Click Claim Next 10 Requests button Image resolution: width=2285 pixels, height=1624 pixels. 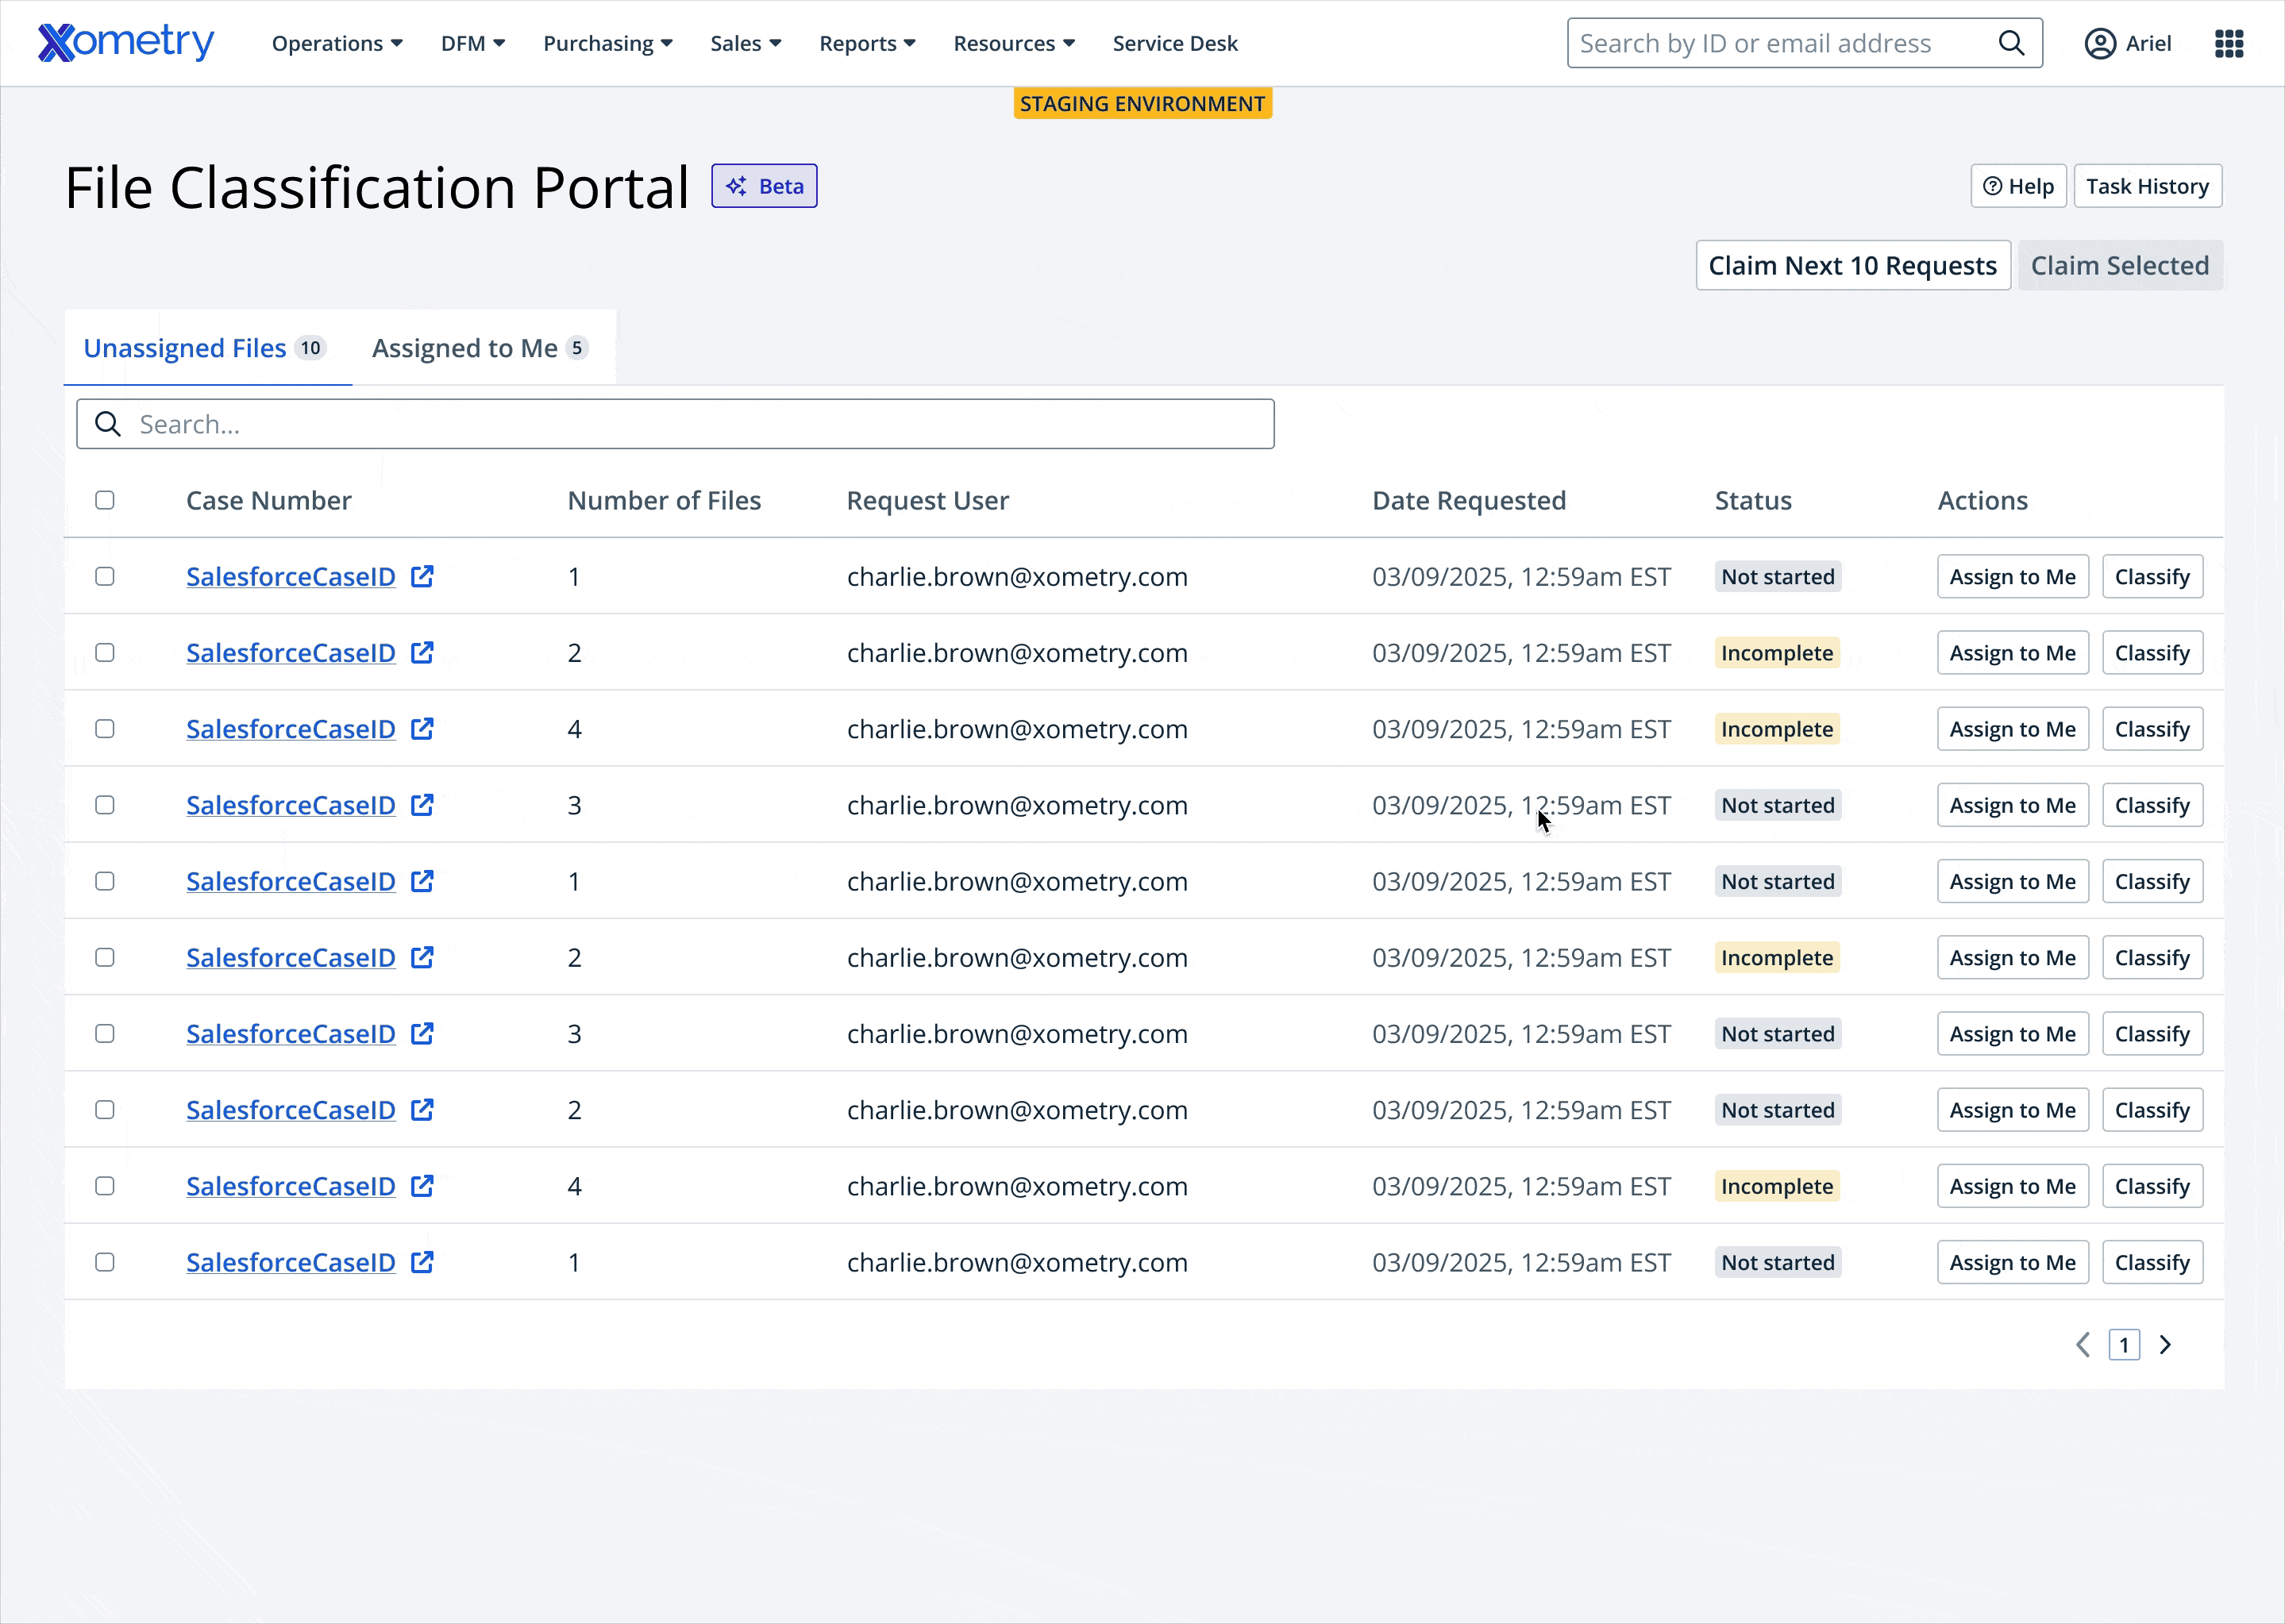pos(1852,265)
